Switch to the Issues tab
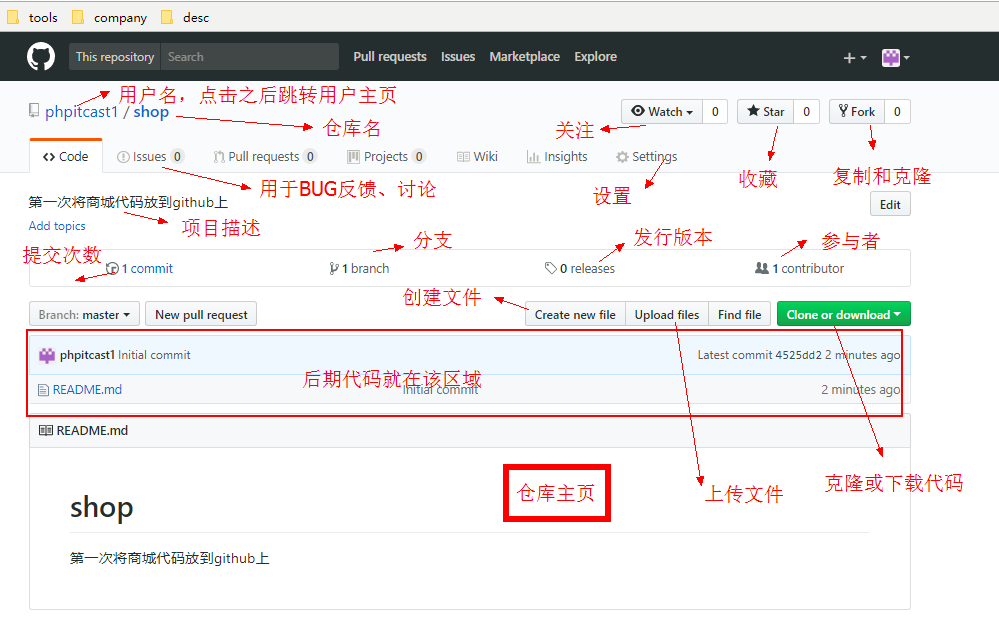999x631 pixels. point(149,157)
